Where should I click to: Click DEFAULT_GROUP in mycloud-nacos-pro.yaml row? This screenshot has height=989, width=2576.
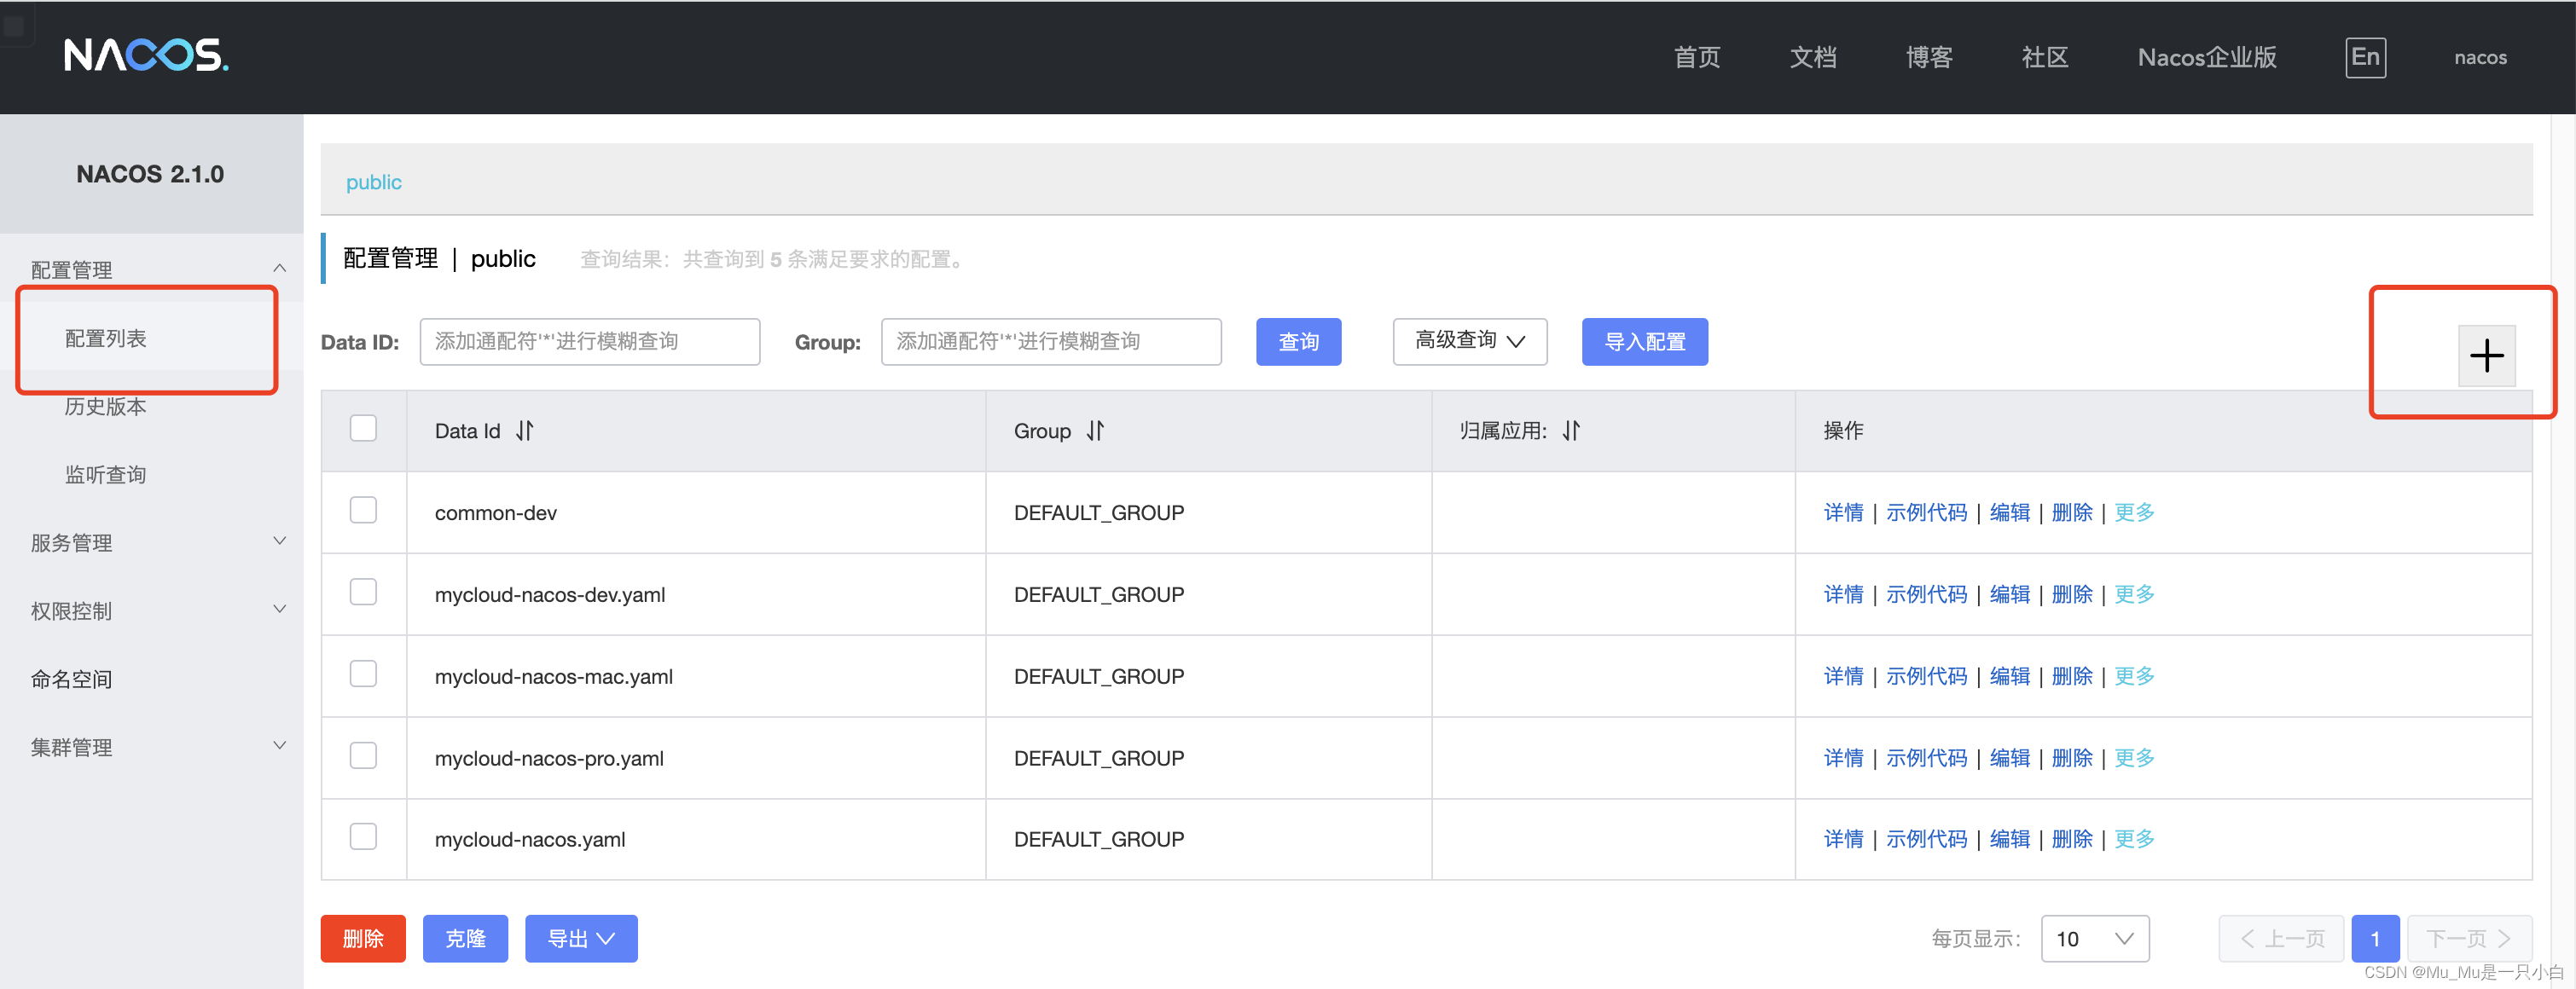tap(1098, 759)
